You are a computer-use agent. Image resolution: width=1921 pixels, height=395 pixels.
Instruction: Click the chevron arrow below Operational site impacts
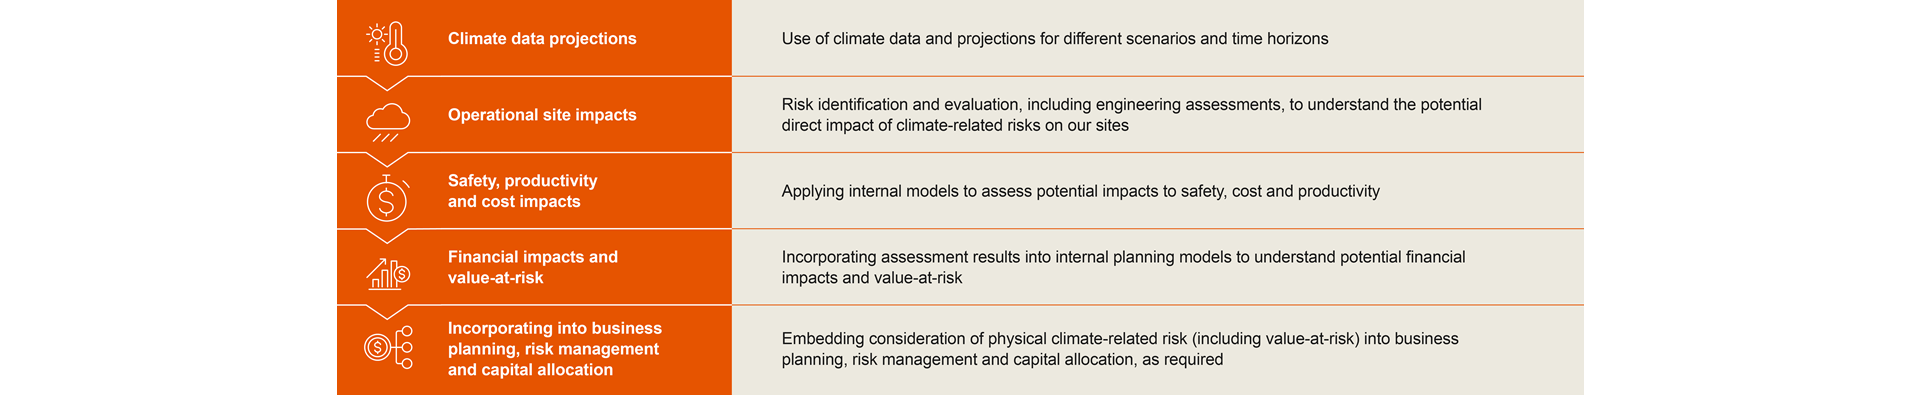click(x=388, y=160)
